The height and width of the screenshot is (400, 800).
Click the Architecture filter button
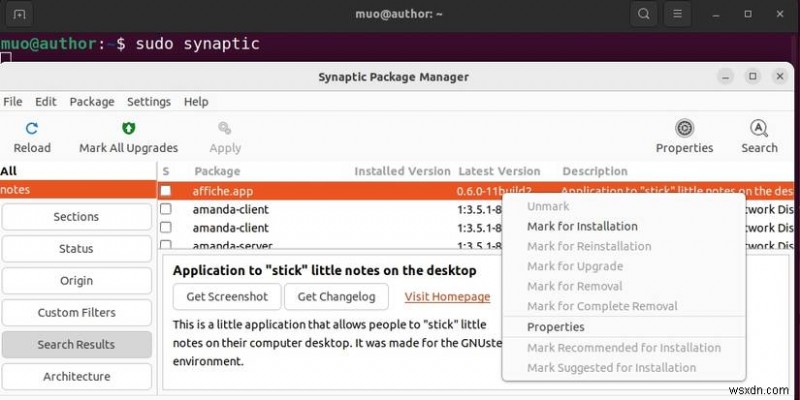pyautogui.click(x=77, y=377)
